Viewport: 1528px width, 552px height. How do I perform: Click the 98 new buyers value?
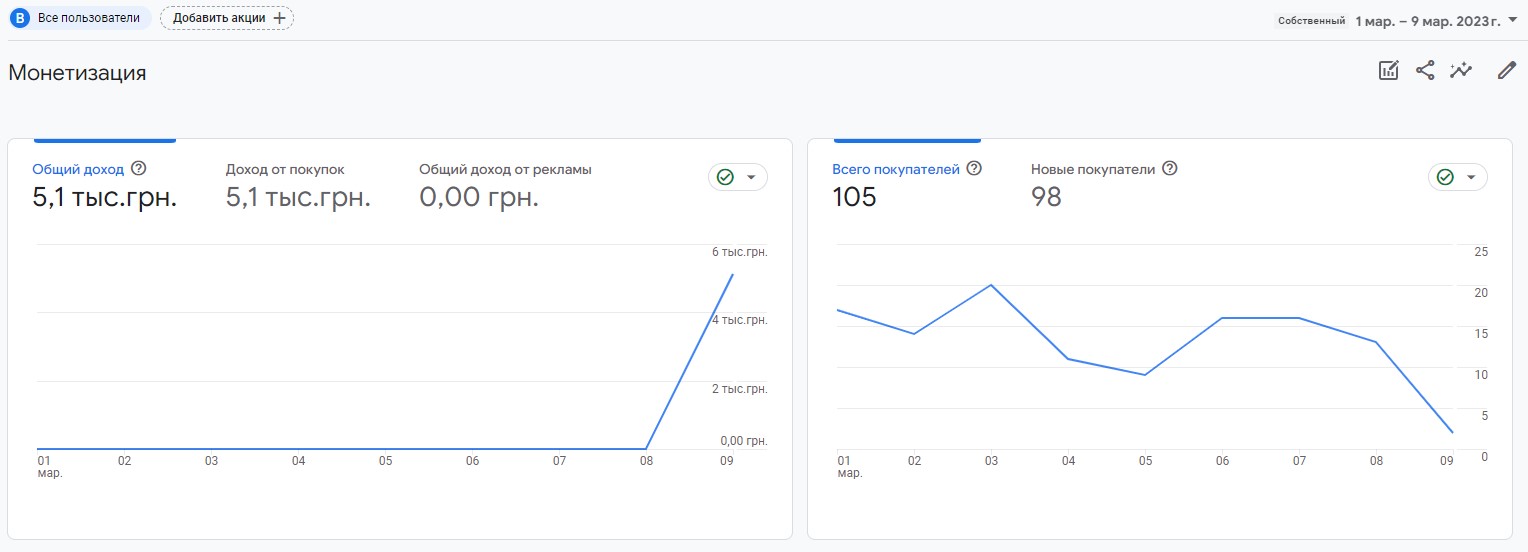(1046, 197)
